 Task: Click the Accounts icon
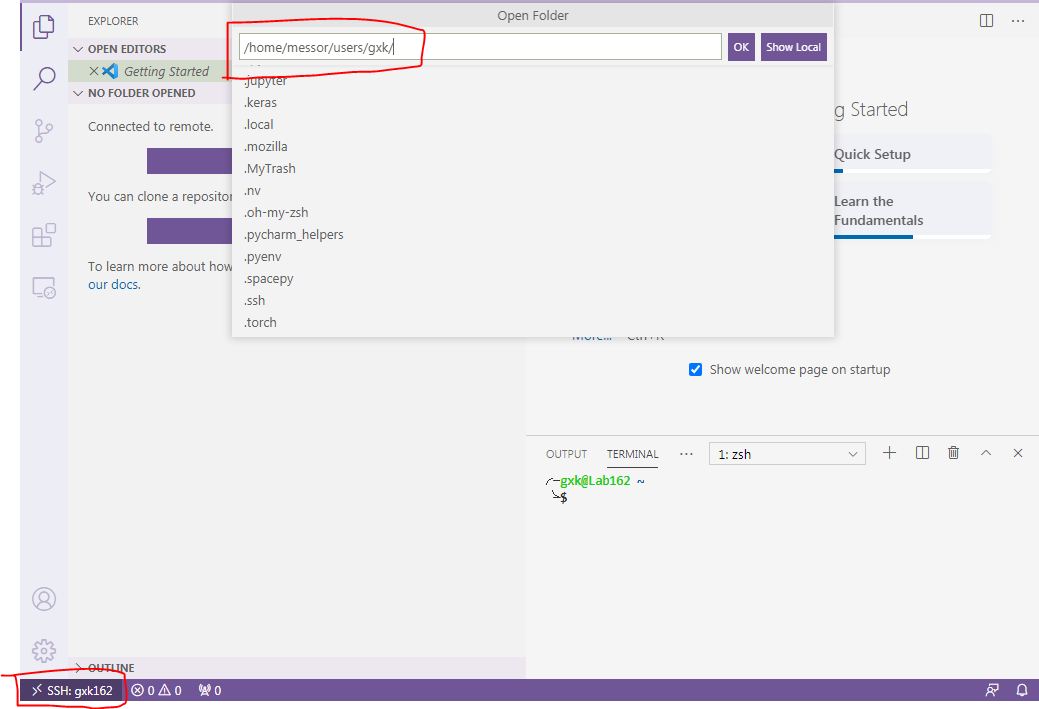tap(44, 599)
